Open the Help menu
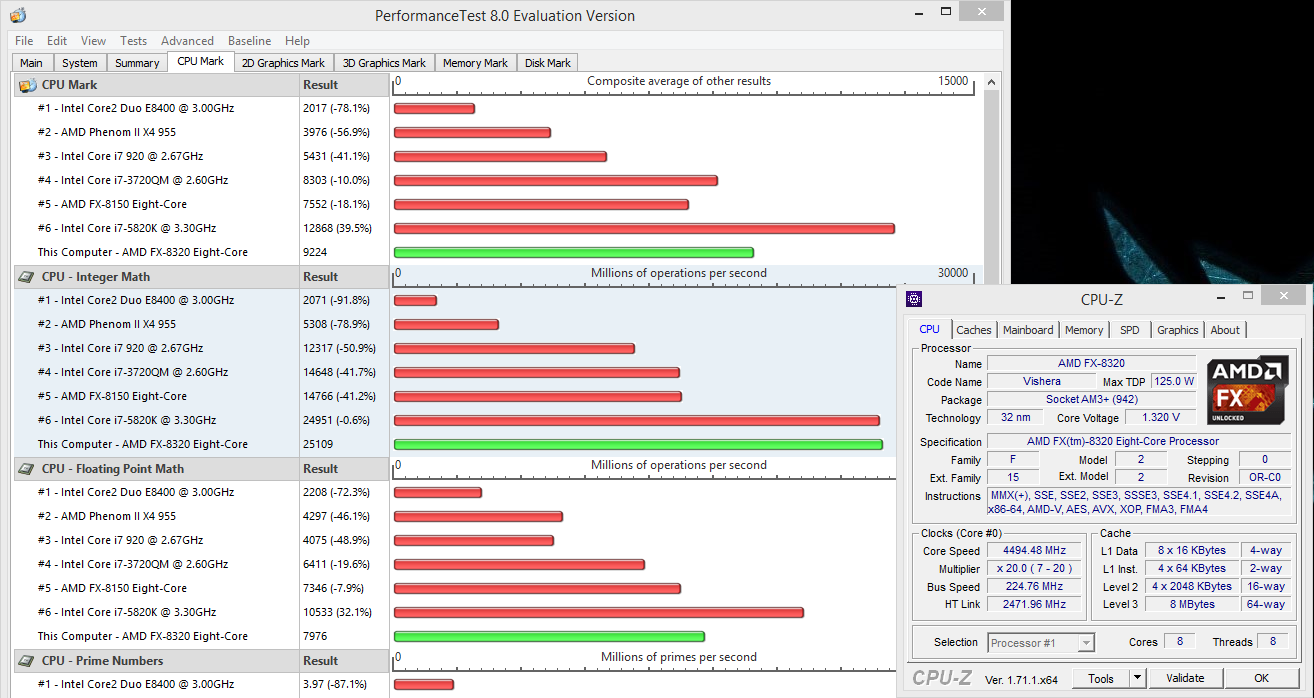The width and height of the screenshot is (1314, 698). [x=297, y=41]
